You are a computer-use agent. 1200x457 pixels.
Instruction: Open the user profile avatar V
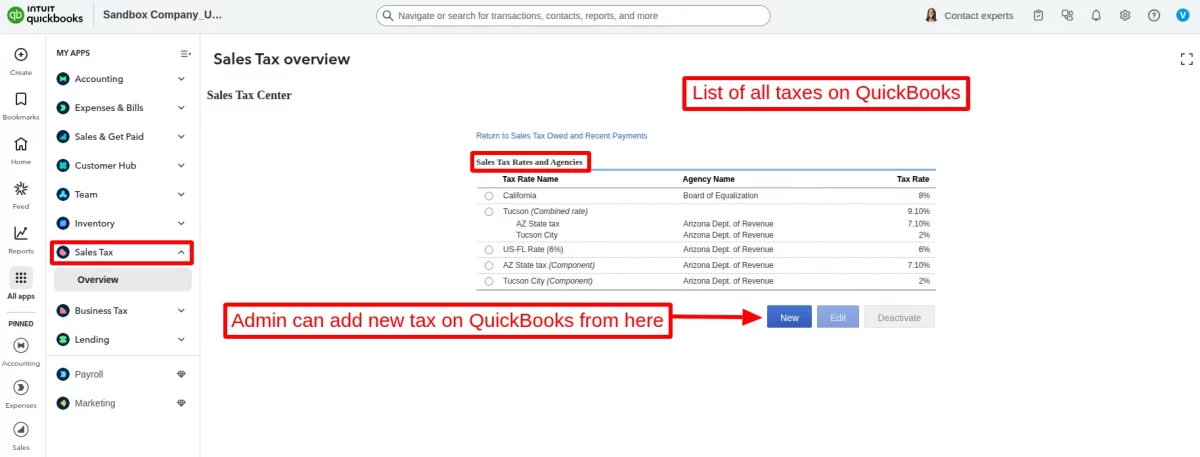point(1182,15)
